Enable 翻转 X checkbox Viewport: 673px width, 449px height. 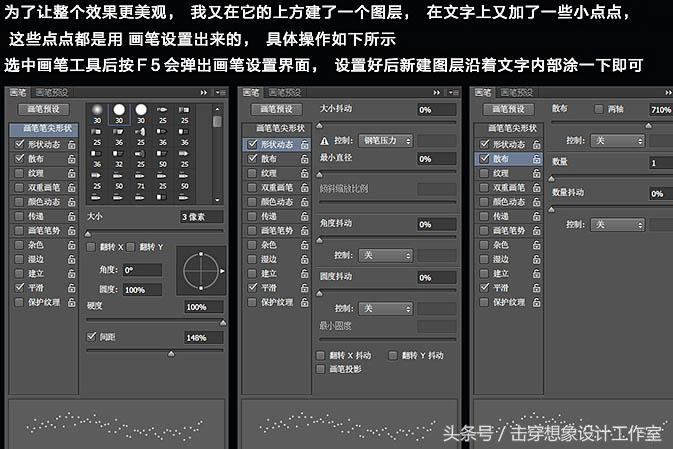(x=91, y=247)
